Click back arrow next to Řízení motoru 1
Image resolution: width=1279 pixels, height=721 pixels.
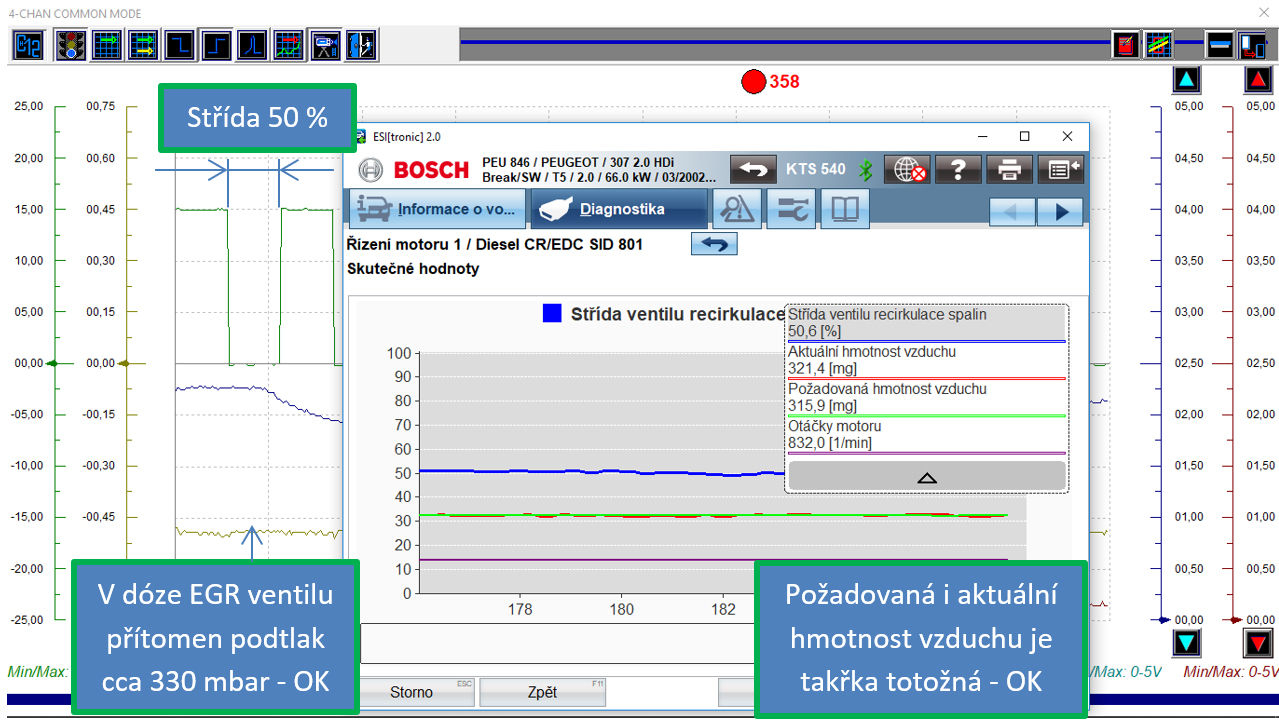[714, 244]
